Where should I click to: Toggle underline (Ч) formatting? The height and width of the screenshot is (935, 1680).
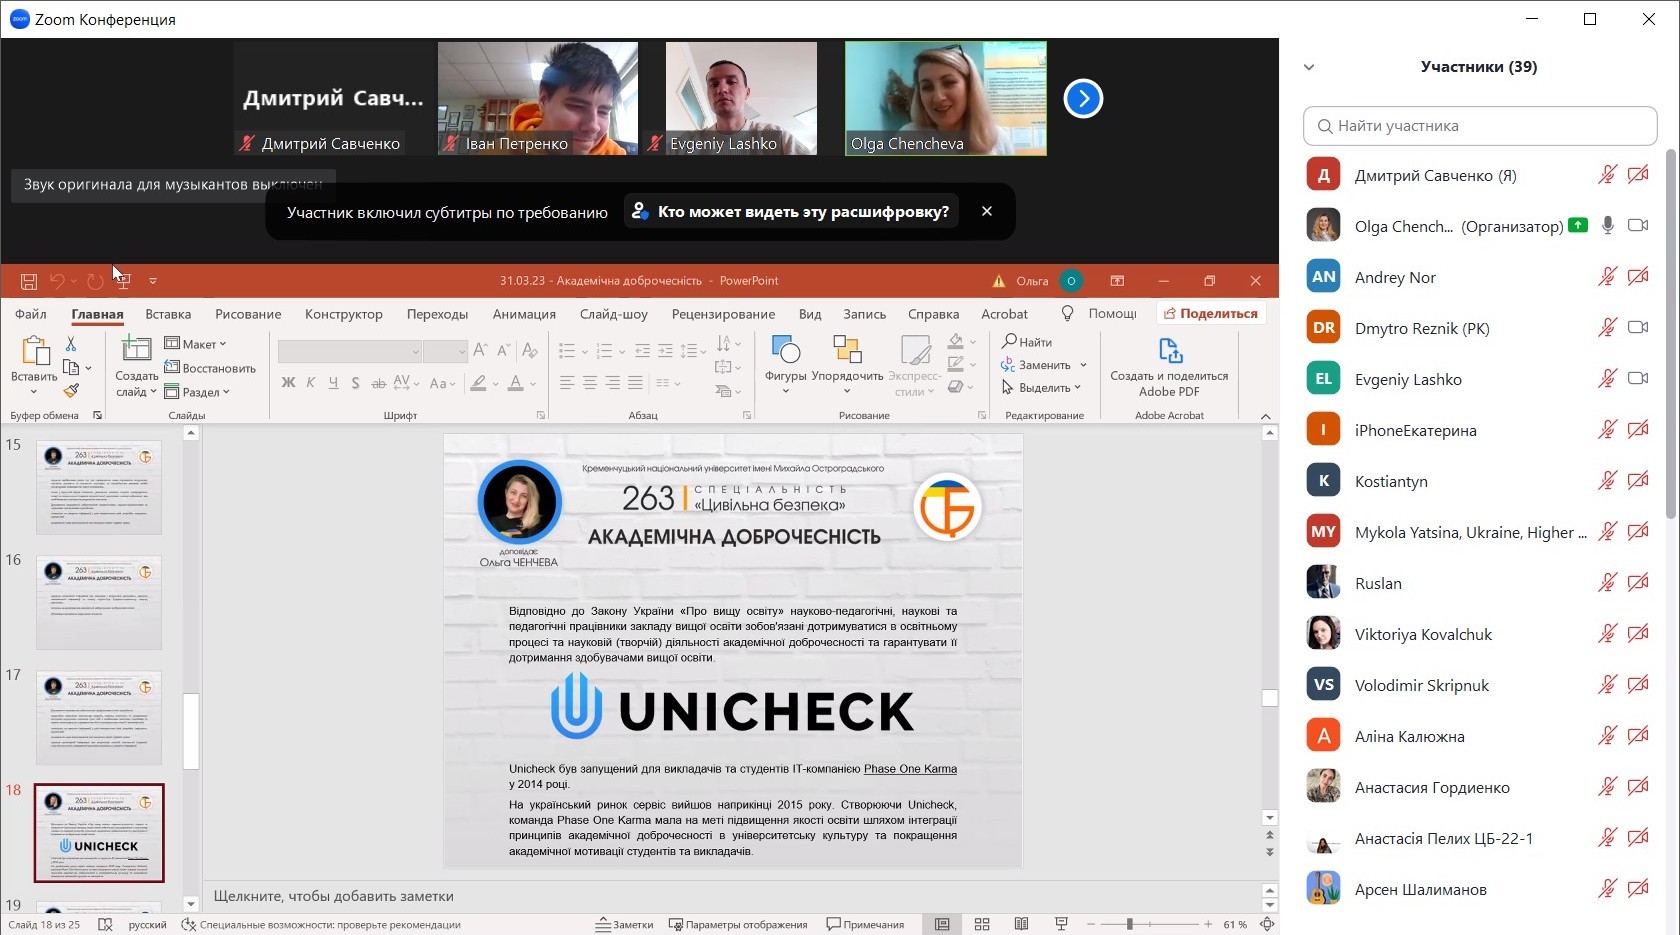[333, 383]
